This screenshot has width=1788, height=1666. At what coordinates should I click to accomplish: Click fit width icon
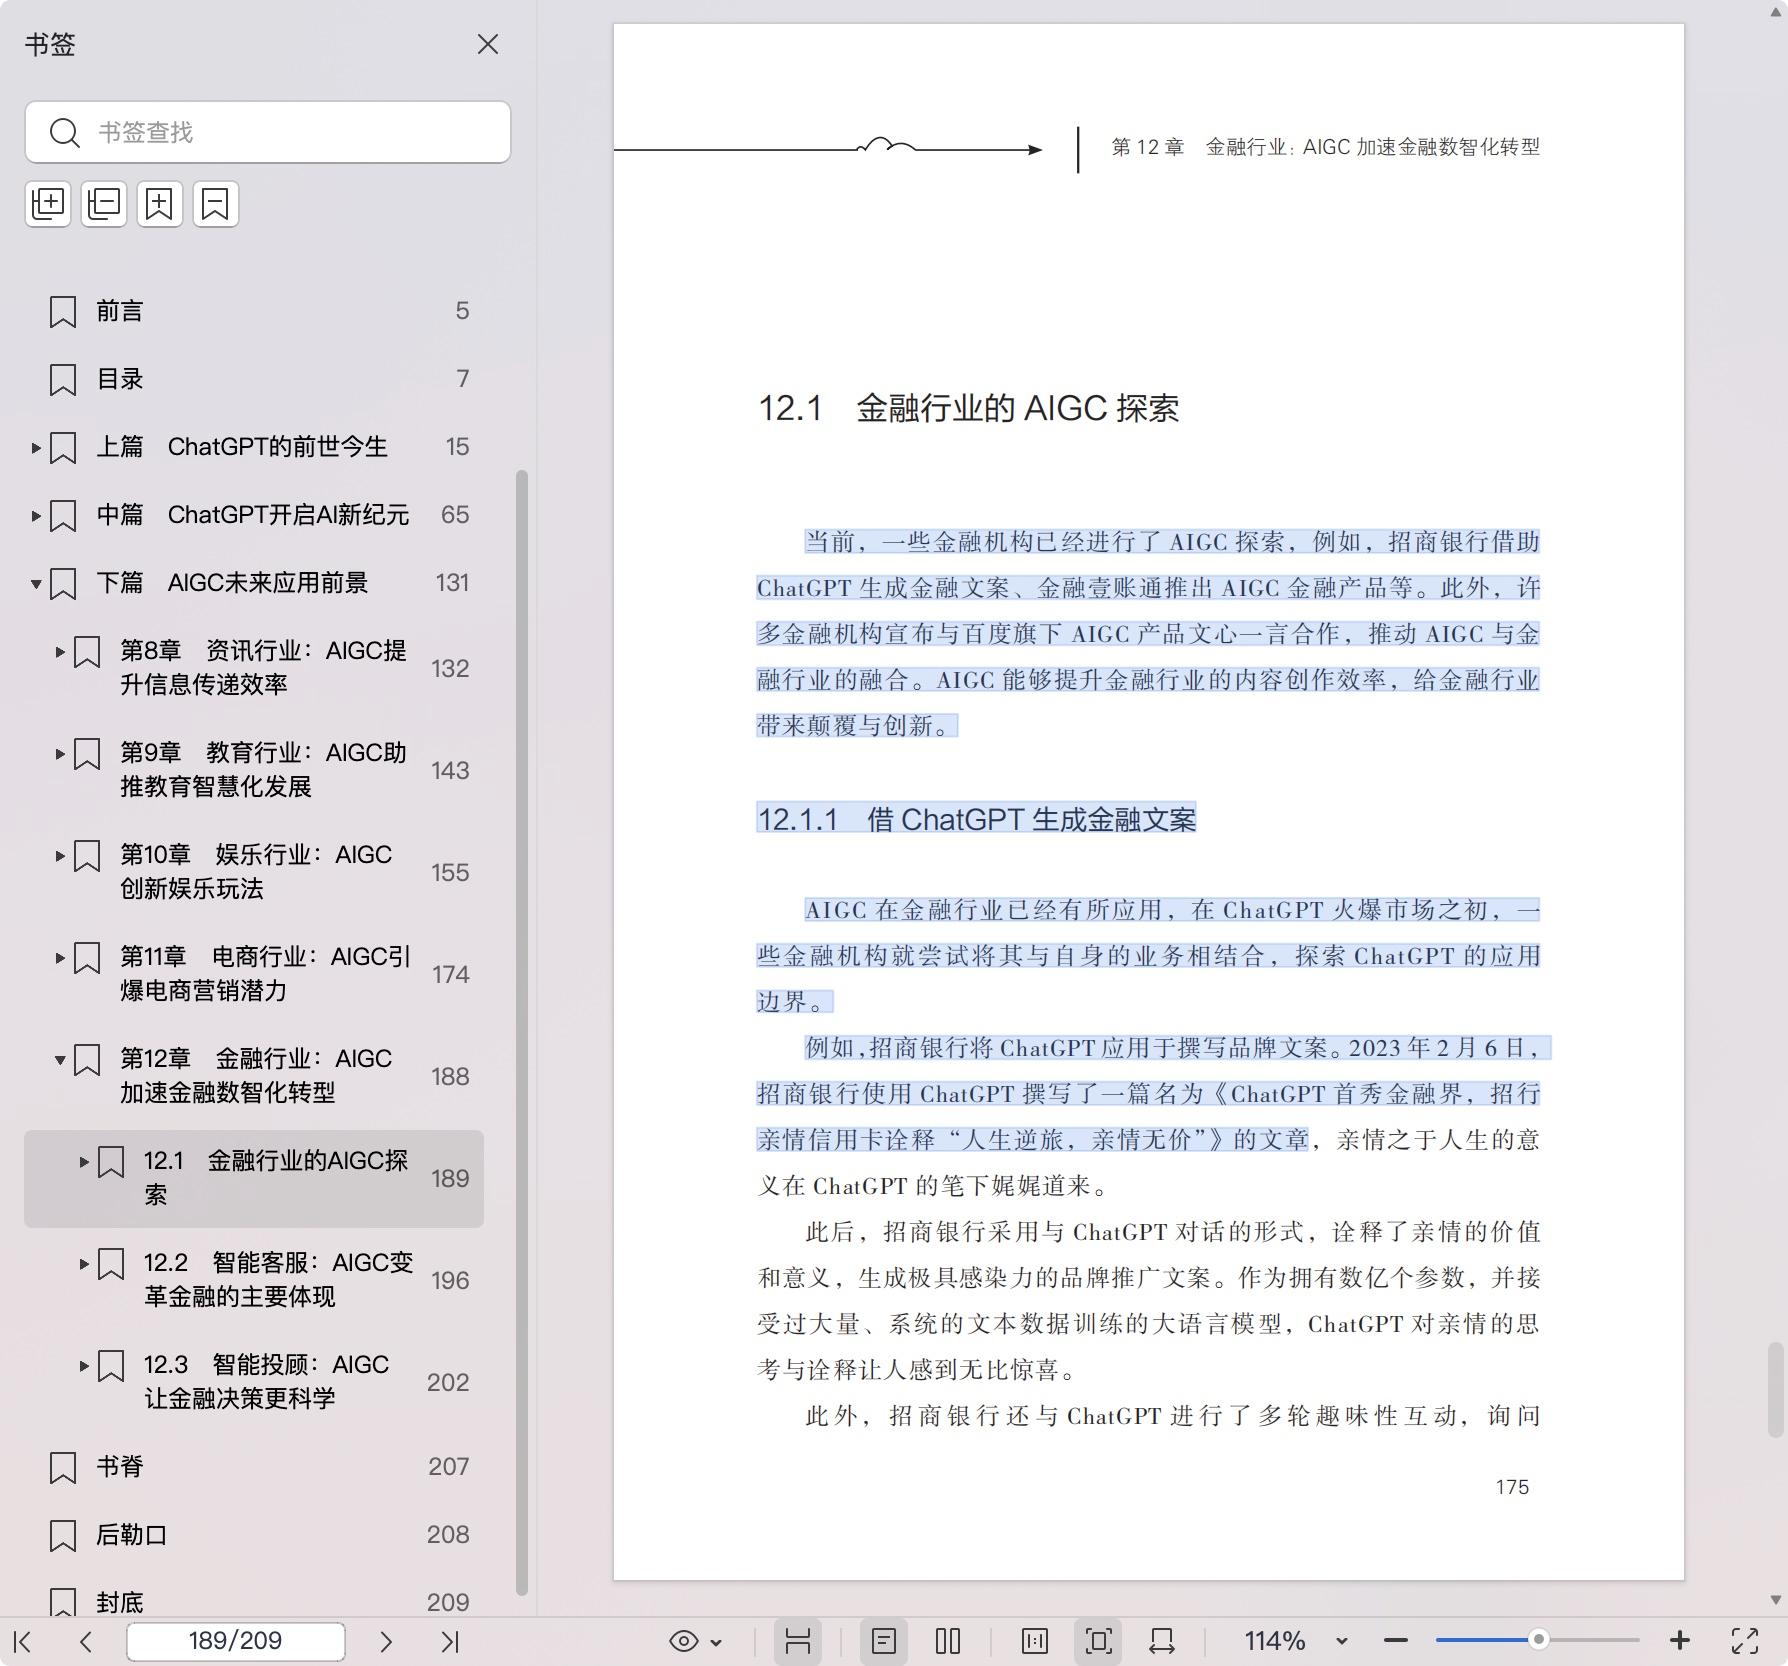(1162, 1641)
